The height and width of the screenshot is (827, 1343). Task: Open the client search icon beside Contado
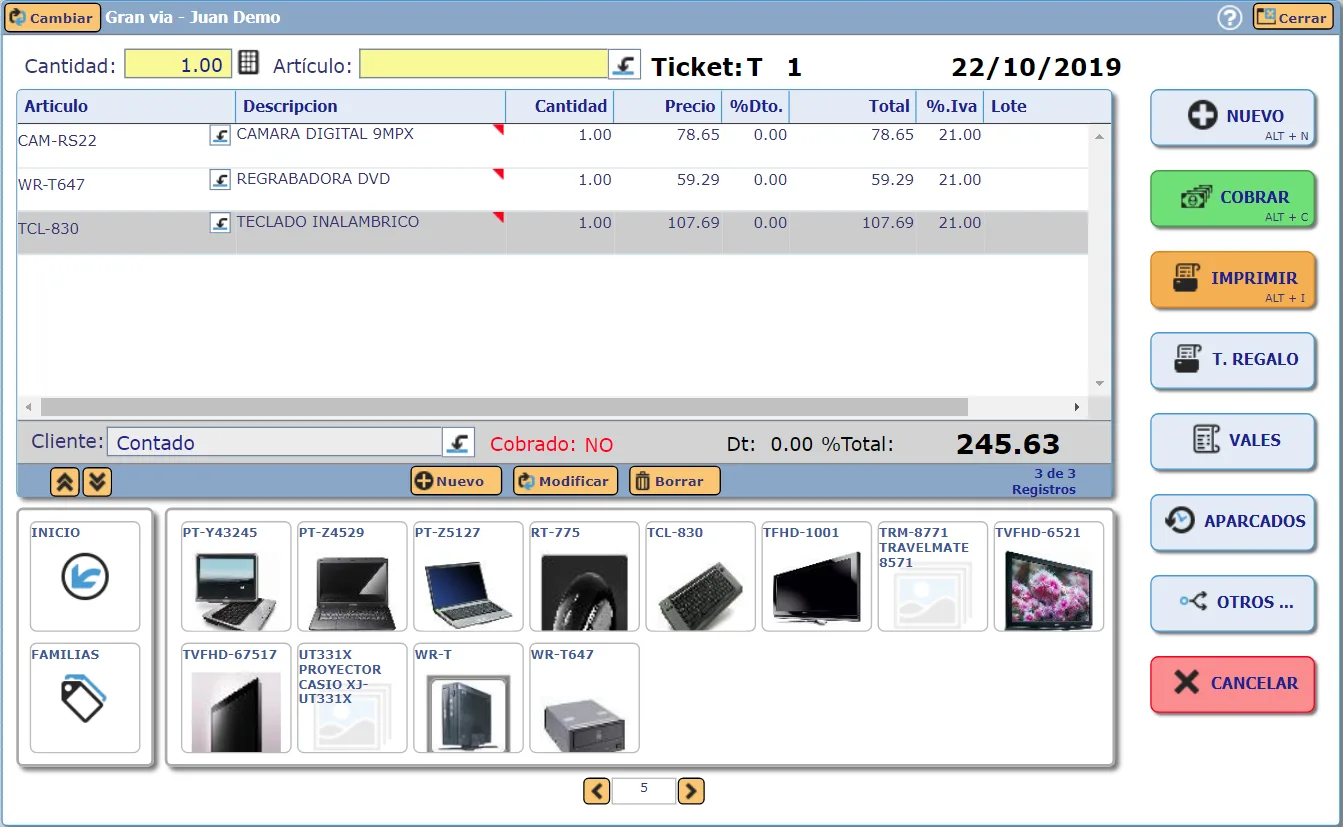coord(458,442)
